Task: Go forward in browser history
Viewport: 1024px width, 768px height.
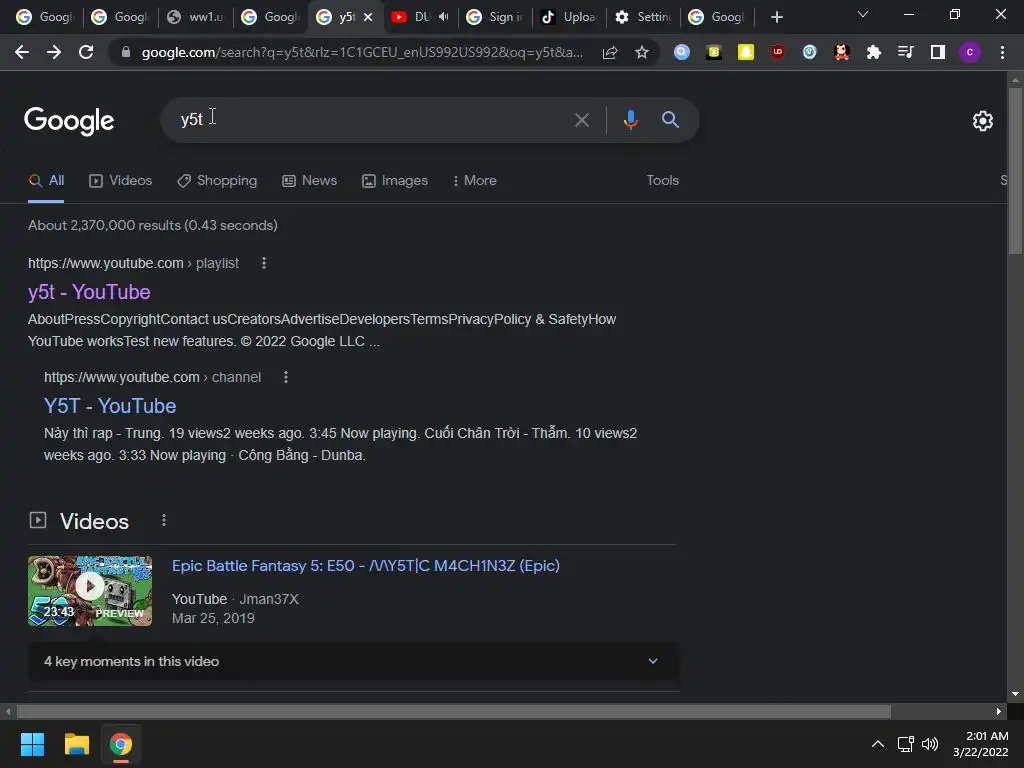Action: click(x=54, y=52)
